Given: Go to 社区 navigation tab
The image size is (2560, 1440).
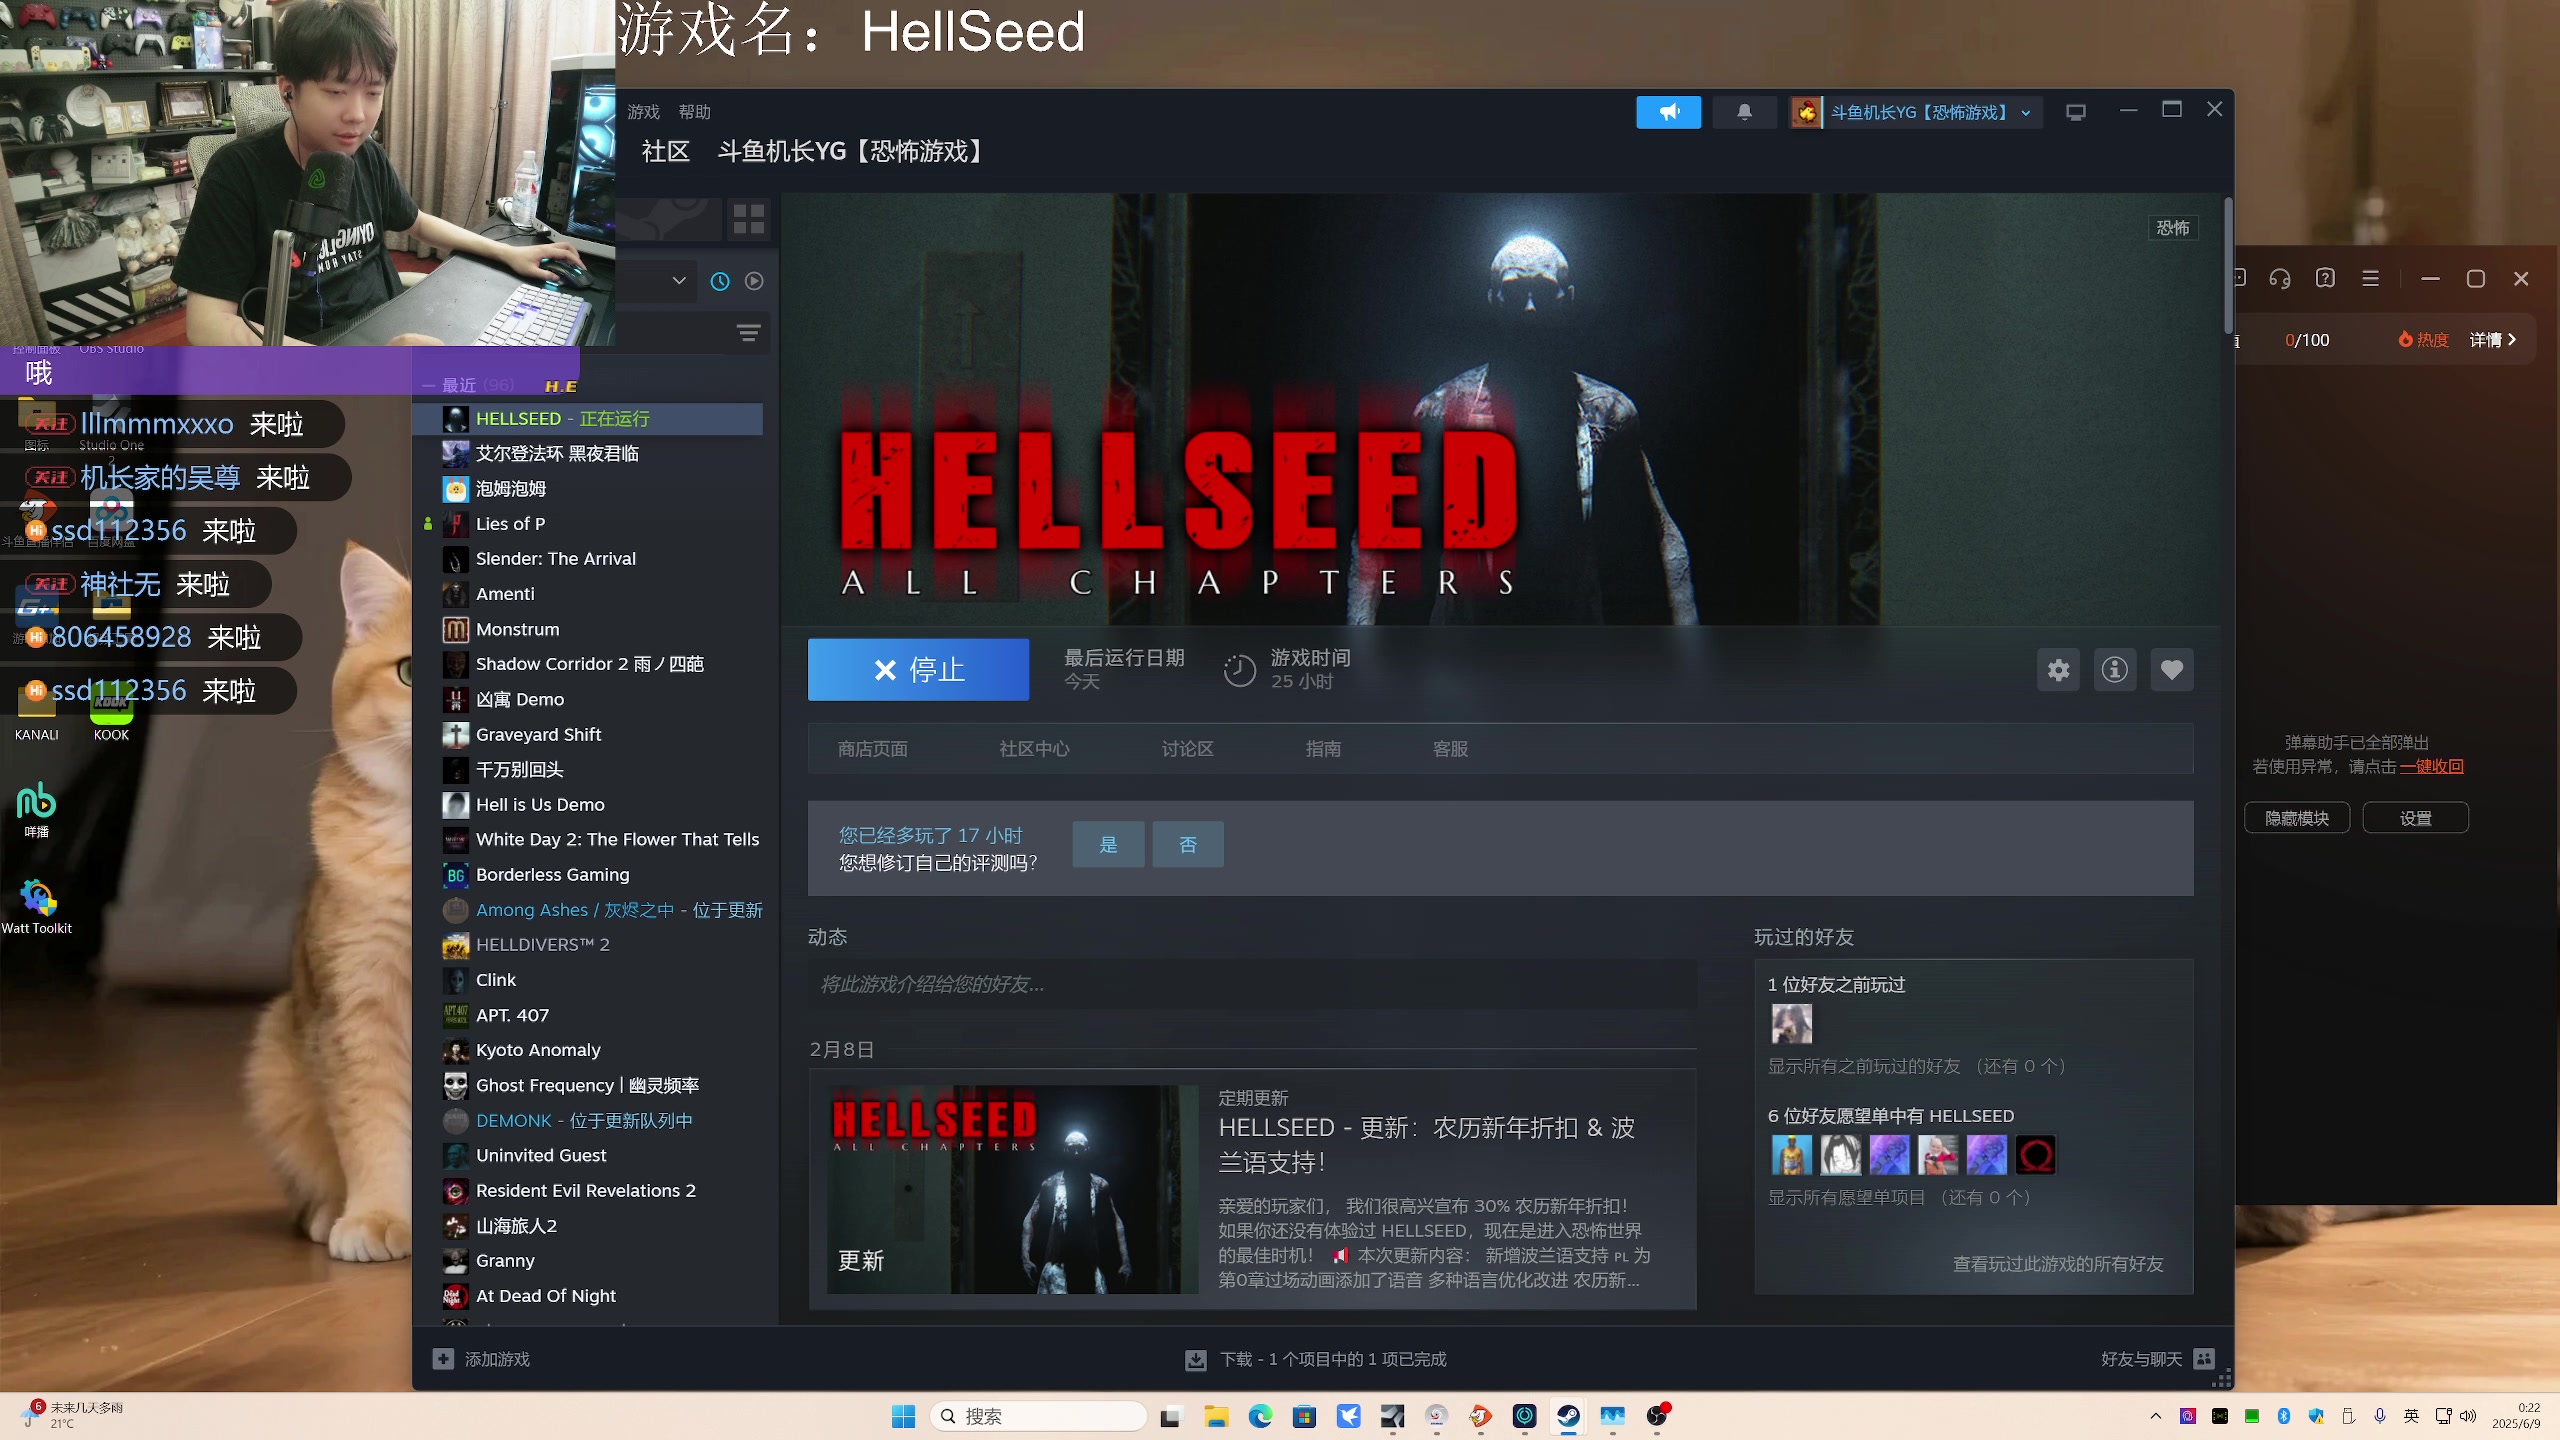Looking at the screenshot, I should tap(665, 151).
